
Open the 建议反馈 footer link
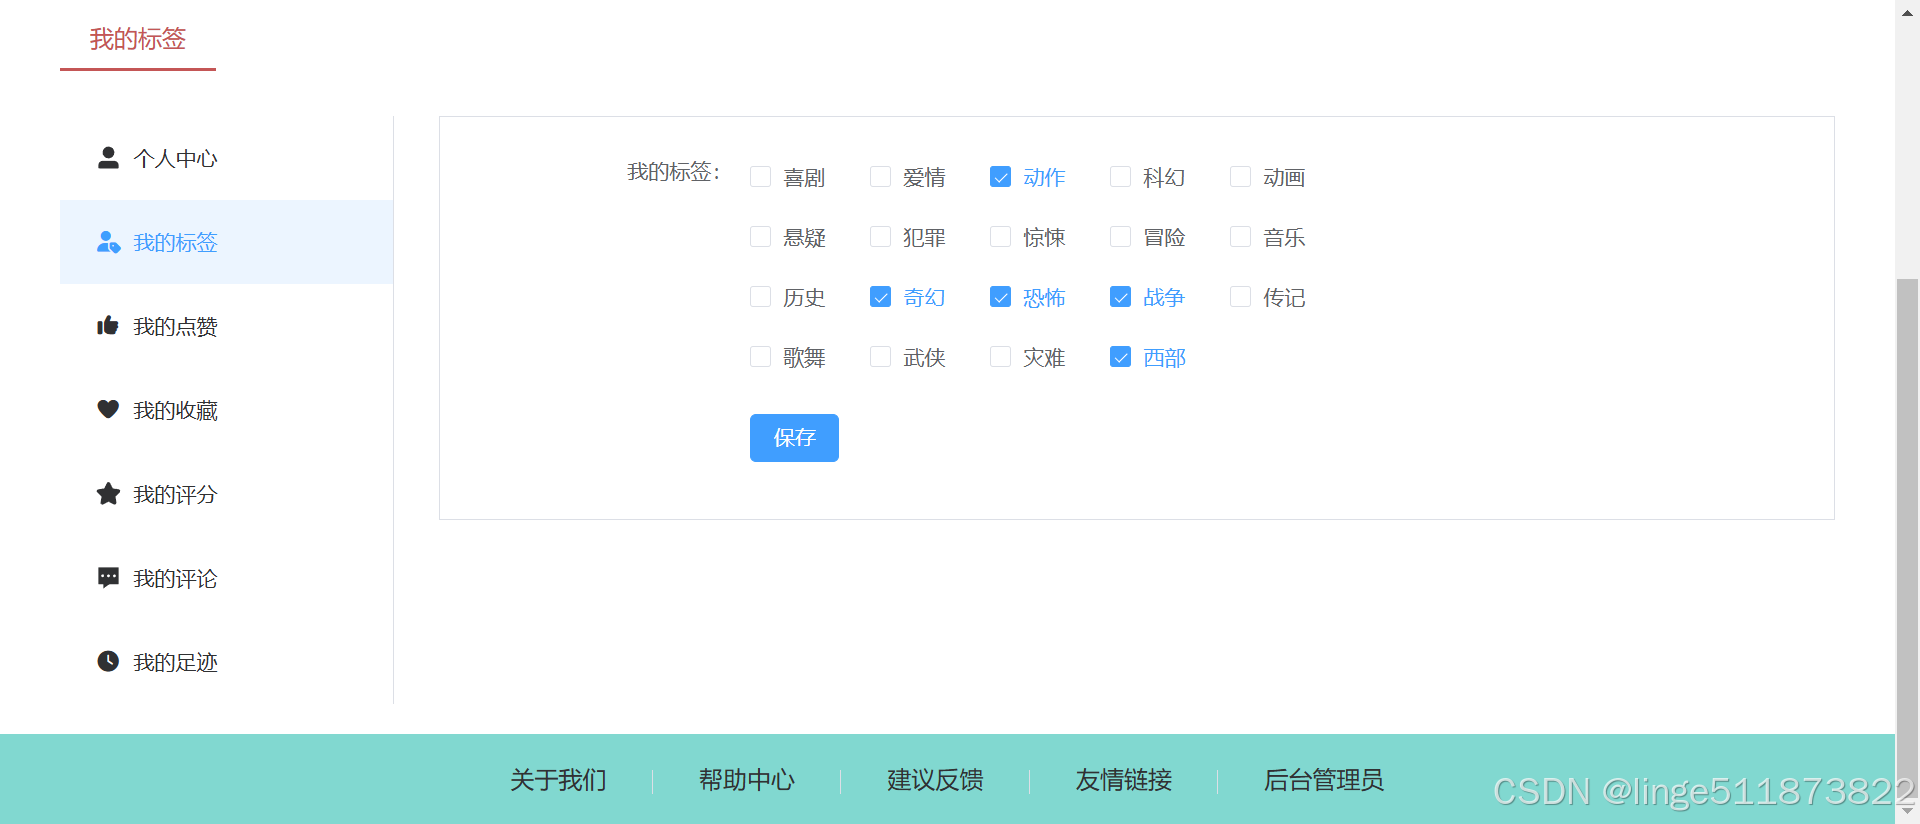(x=935, y=780)
